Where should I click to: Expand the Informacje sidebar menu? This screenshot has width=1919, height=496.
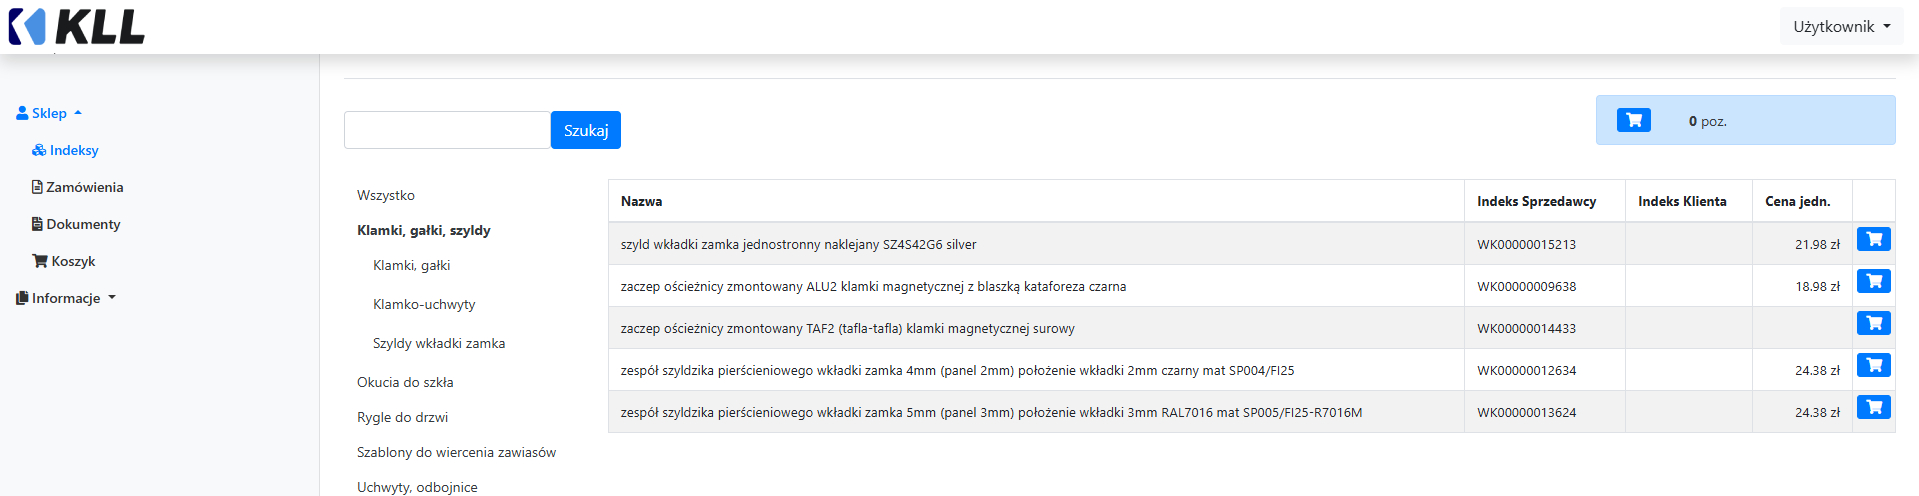[66, 298]
